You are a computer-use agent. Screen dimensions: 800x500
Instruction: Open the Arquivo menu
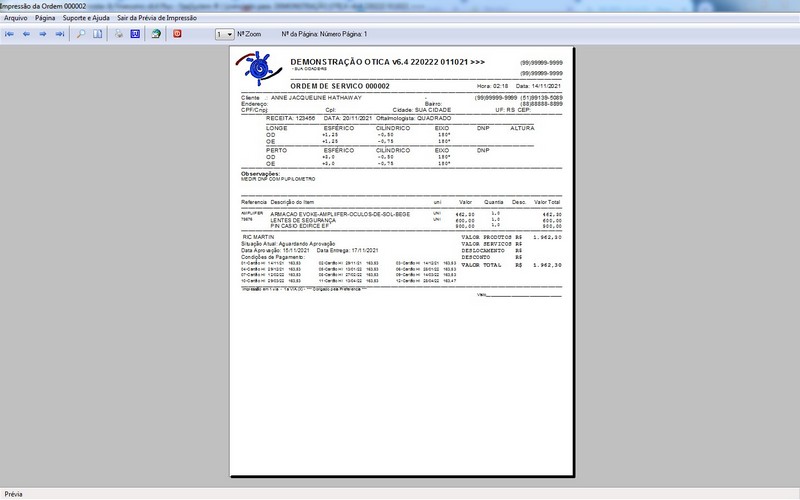click(x=16, y=18)
